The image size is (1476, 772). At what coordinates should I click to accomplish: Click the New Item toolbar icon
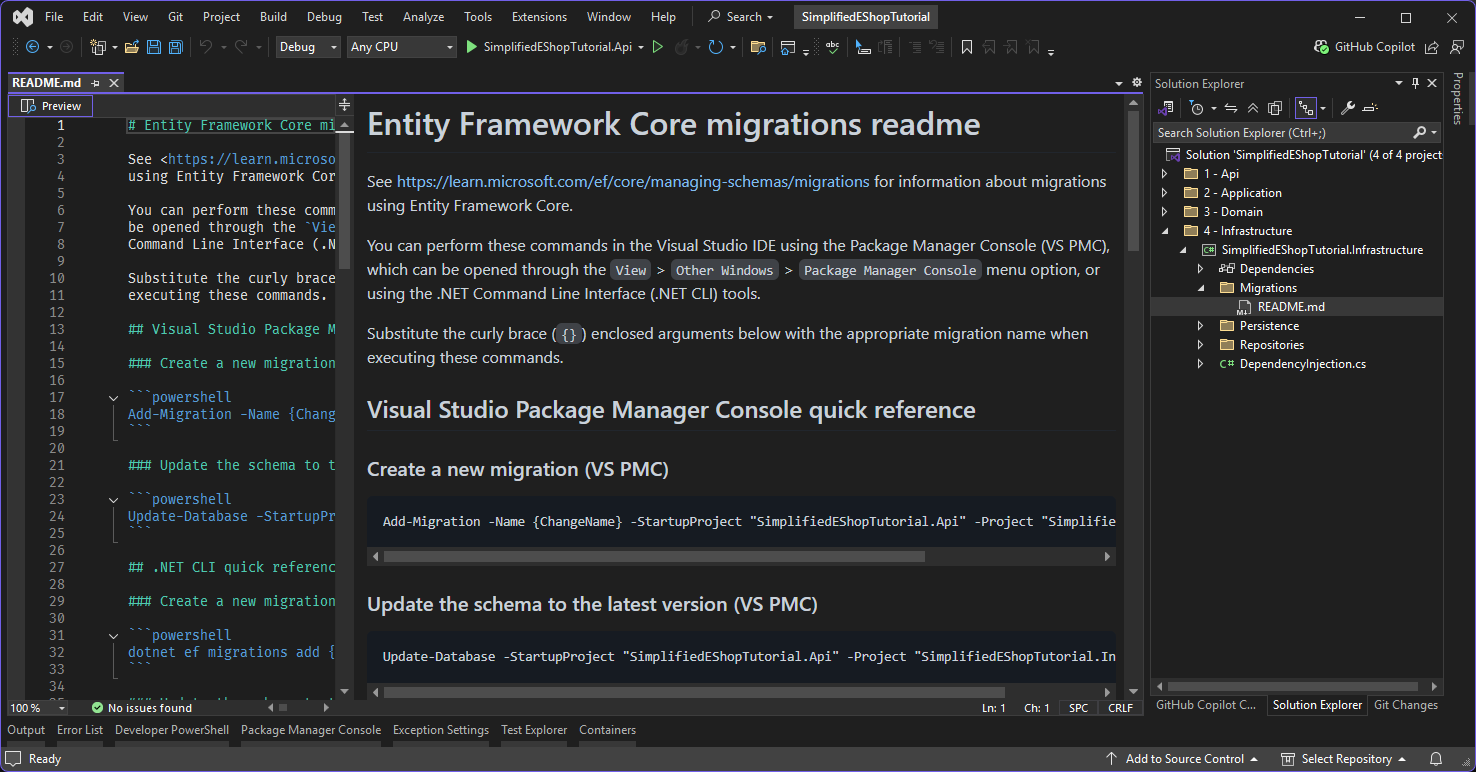[x=97, y=47]
